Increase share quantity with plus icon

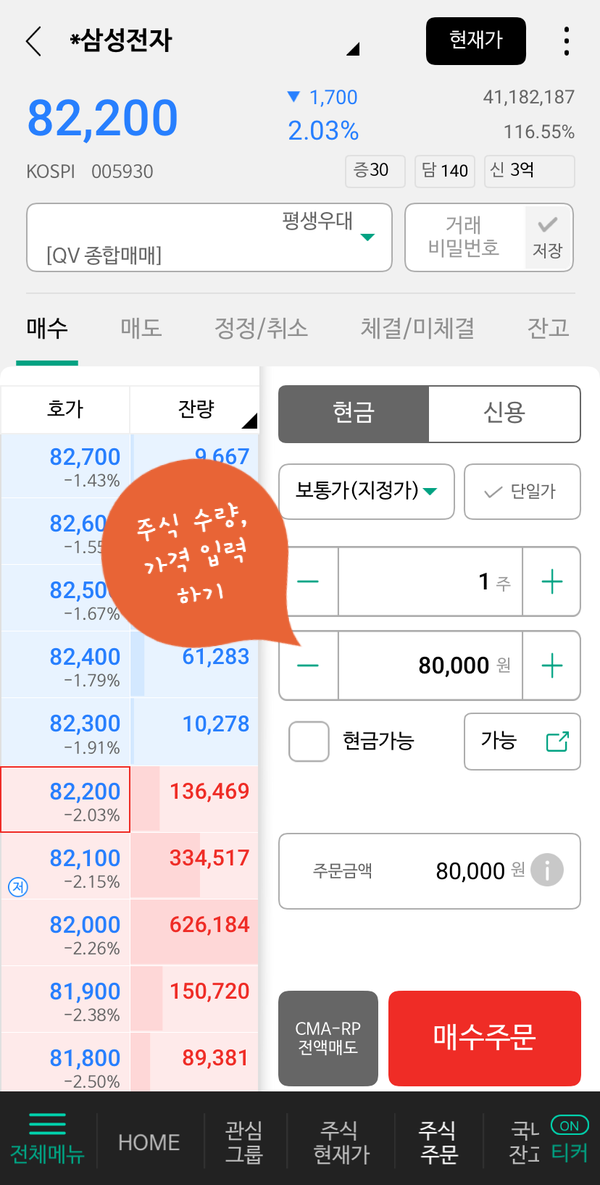[552, 582]
